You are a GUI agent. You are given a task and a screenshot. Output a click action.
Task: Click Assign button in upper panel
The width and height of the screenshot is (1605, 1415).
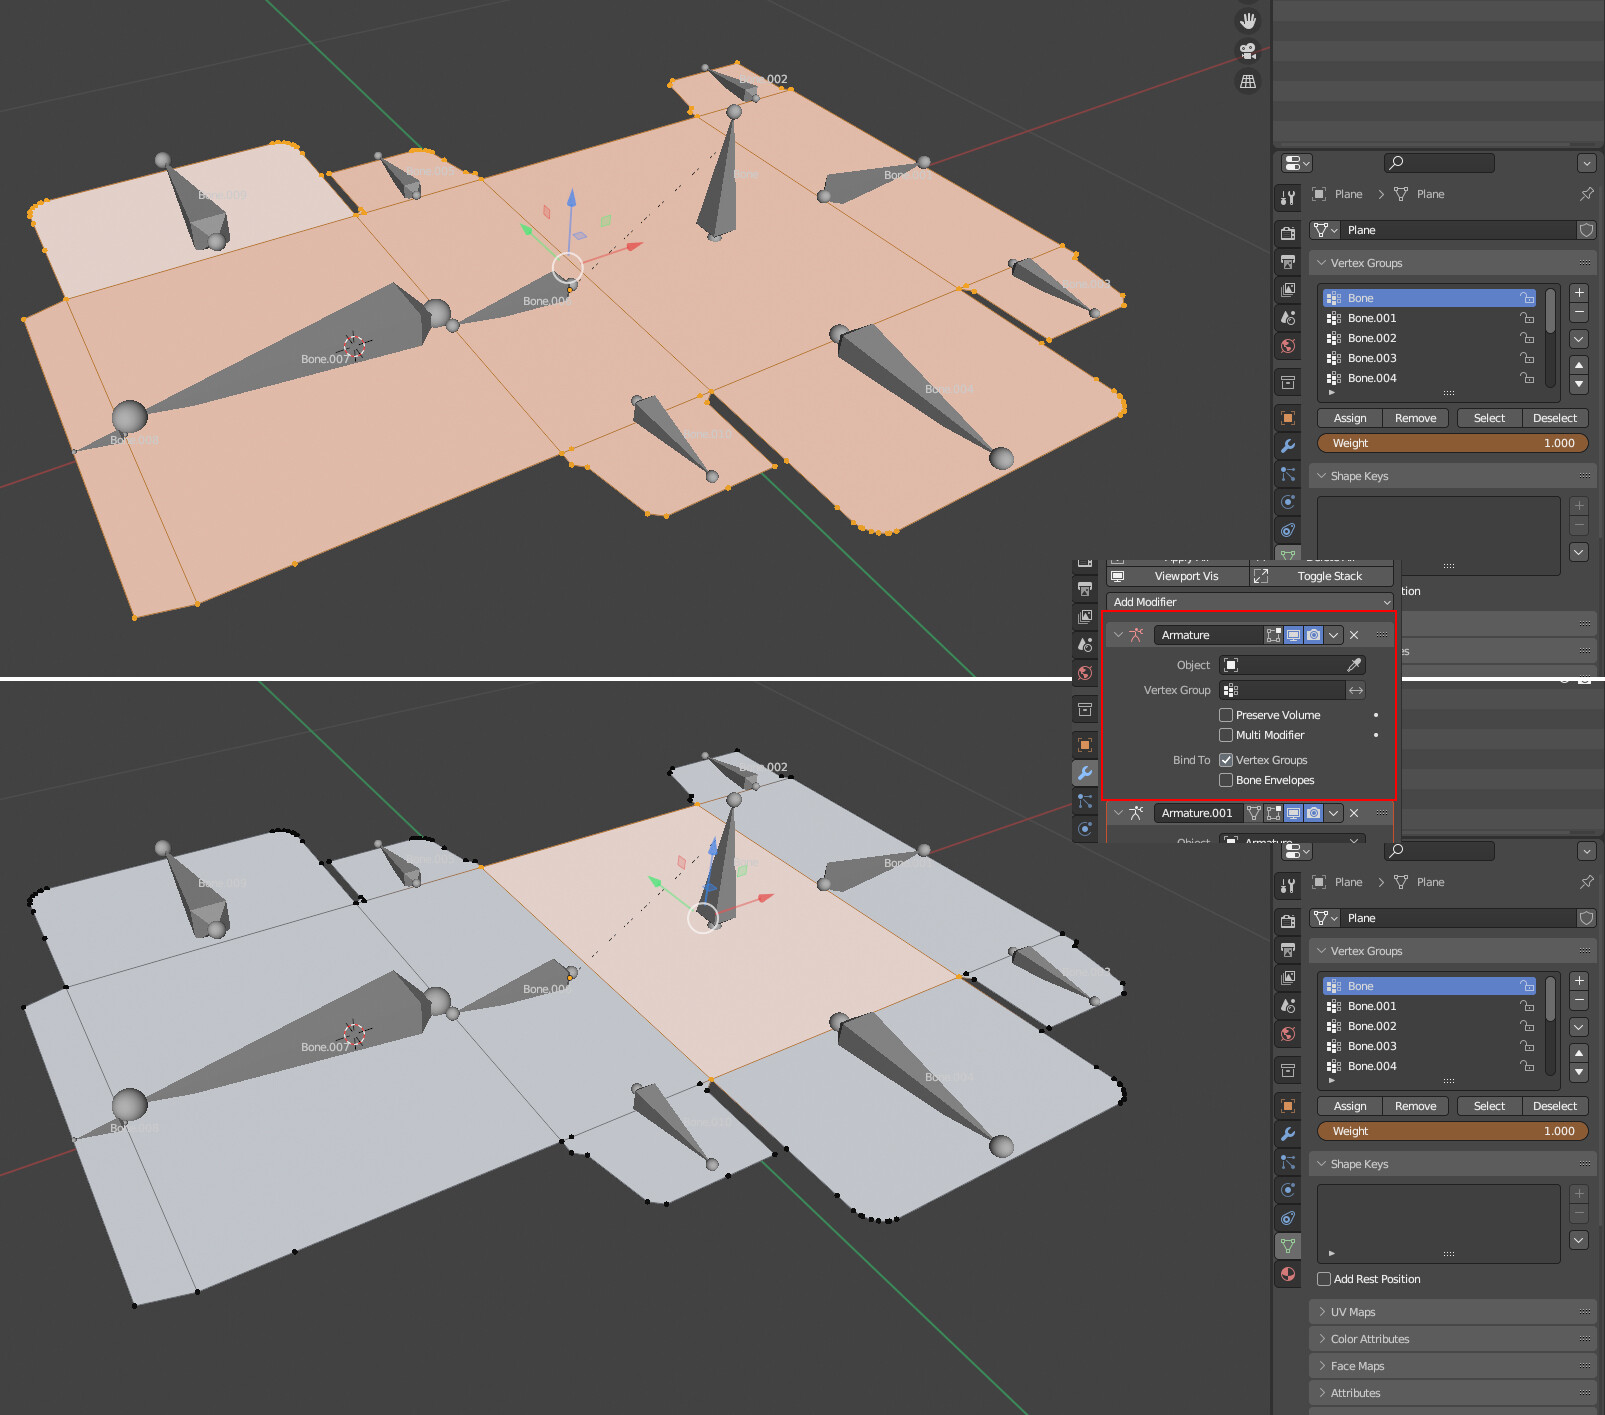click(x=1350, y=418)
